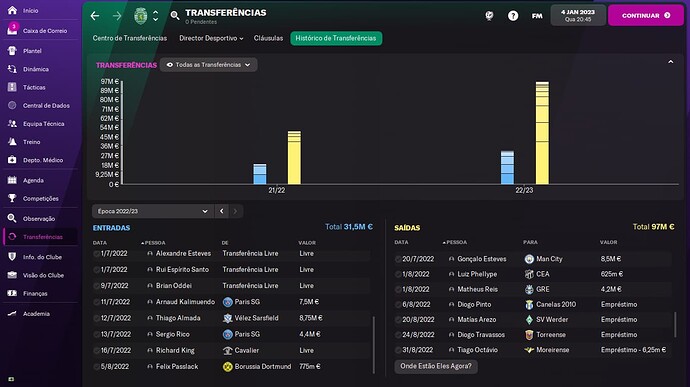Open the Depto. Médico icon
The width and height of the screenshot is (690, 387).
pyautogui.click(x=12, y=160)
